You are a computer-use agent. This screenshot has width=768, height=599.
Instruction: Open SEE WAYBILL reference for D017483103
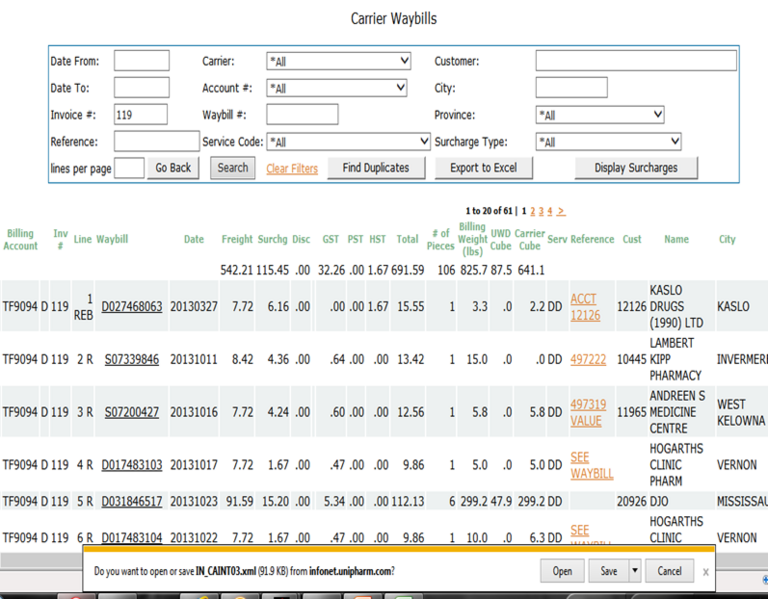(592, 466)
